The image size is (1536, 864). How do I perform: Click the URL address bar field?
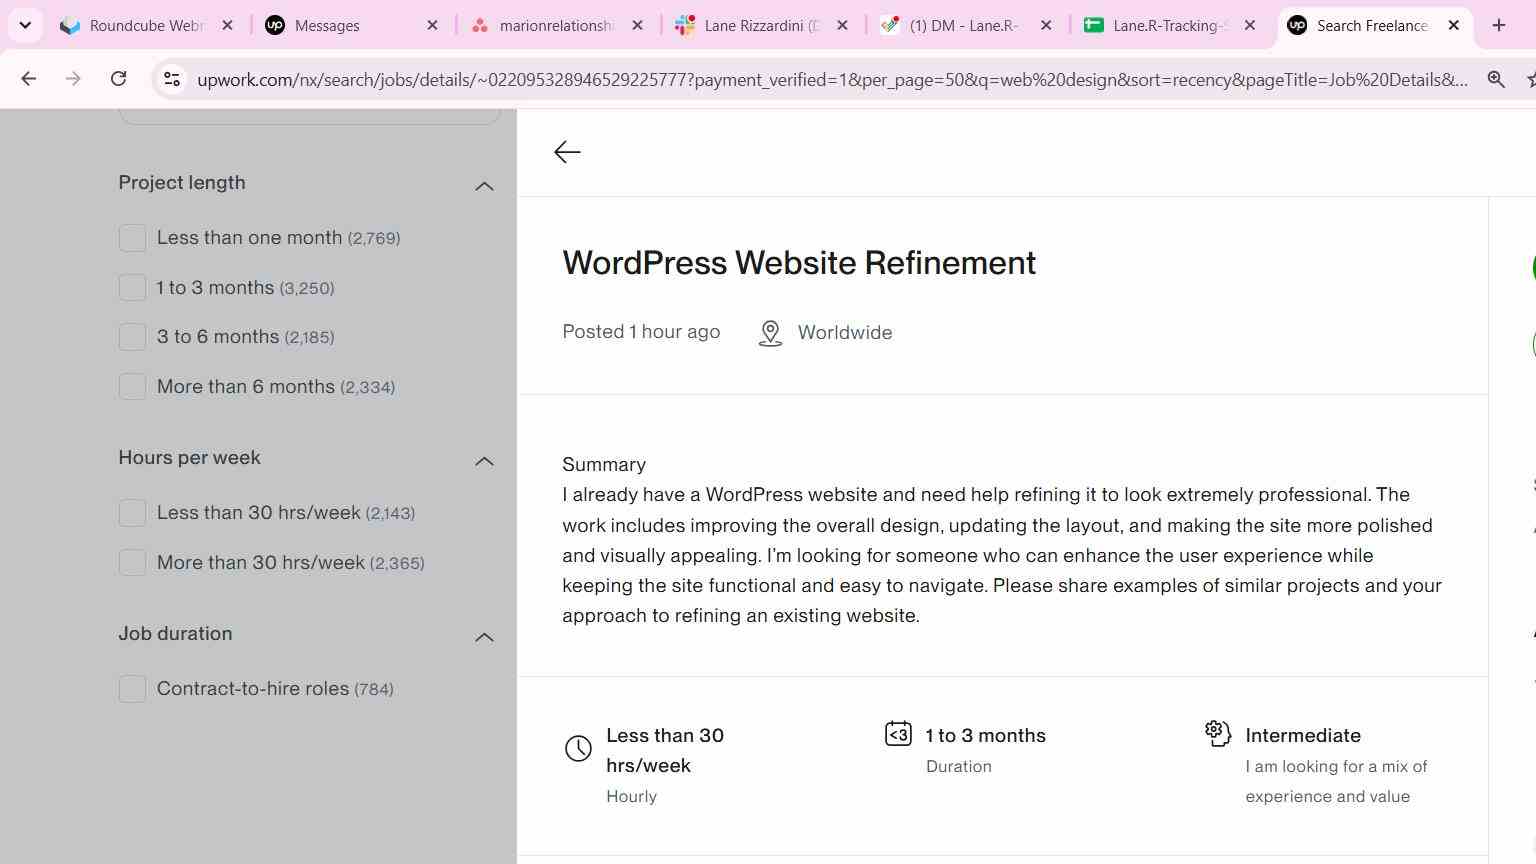(832, 79)
